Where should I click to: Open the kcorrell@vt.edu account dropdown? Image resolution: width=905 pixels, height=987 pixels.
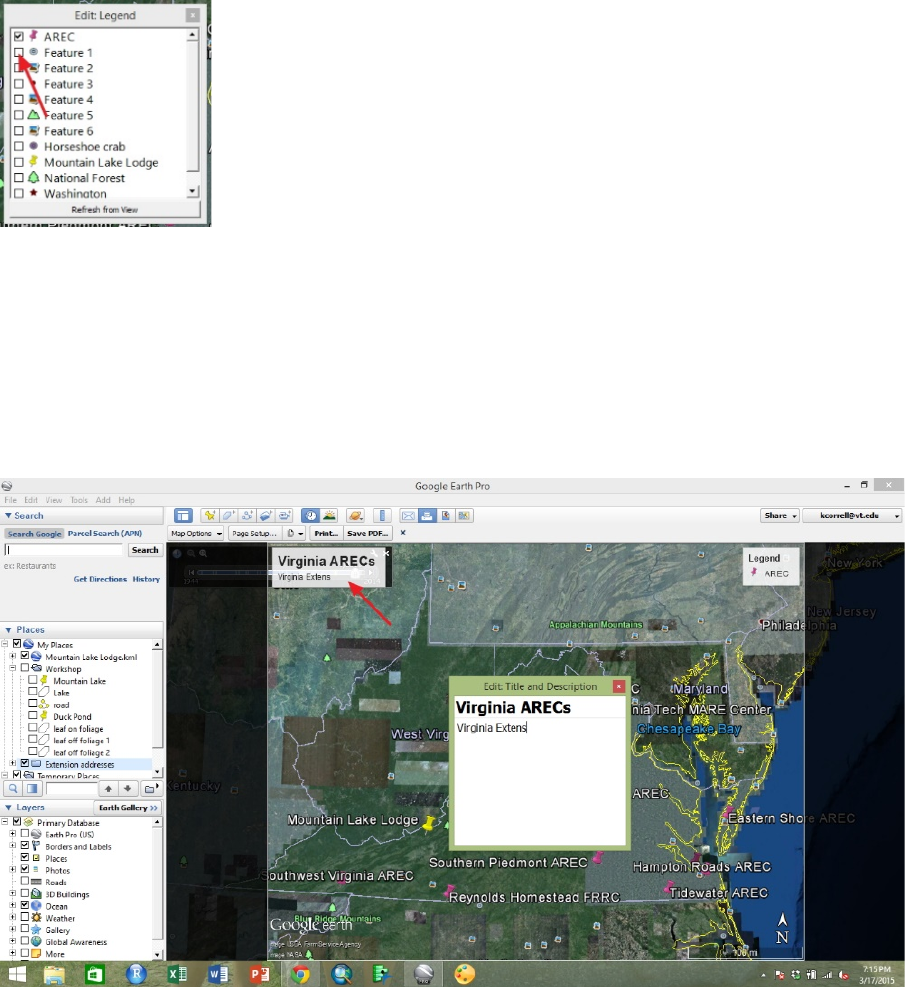point(853,516)
